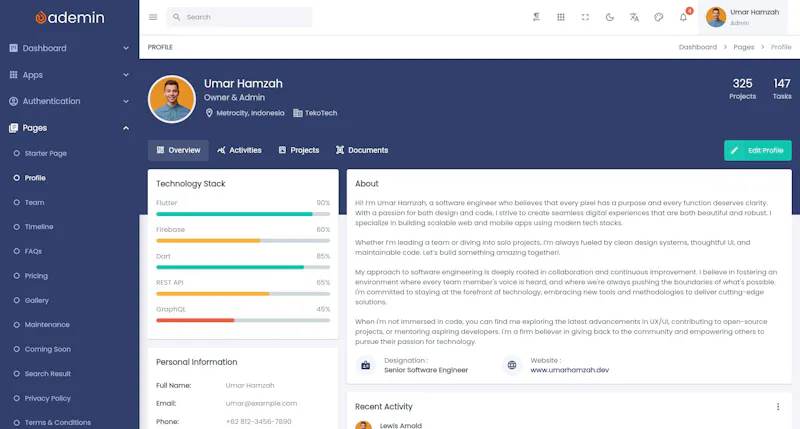Open Timeline page in sidebar
The width and height of the screenshot is (800, 429).
click(x=39, y=227)
